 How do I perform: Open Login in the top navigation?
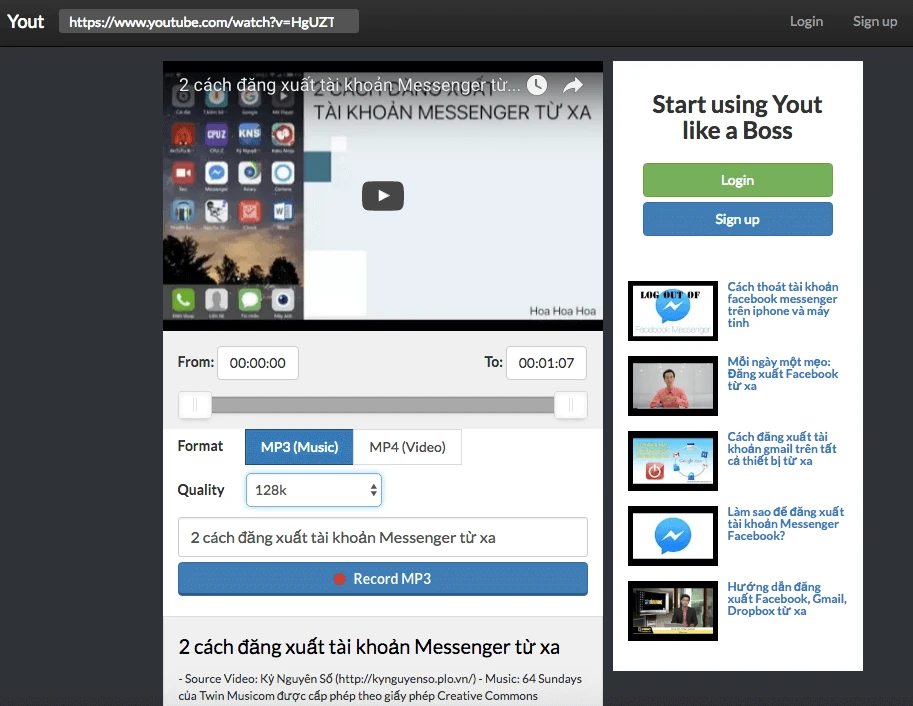coord(806,21)
